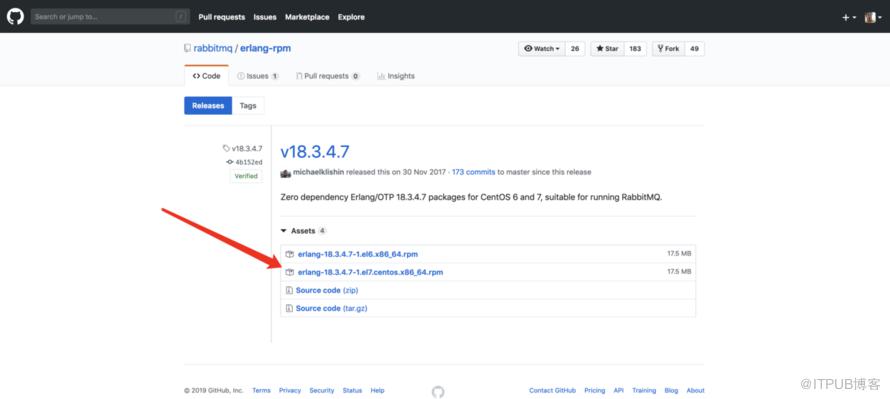Open Training footer link
The width and height of the screenshot is (890, 399).
(x=644, y=390)
